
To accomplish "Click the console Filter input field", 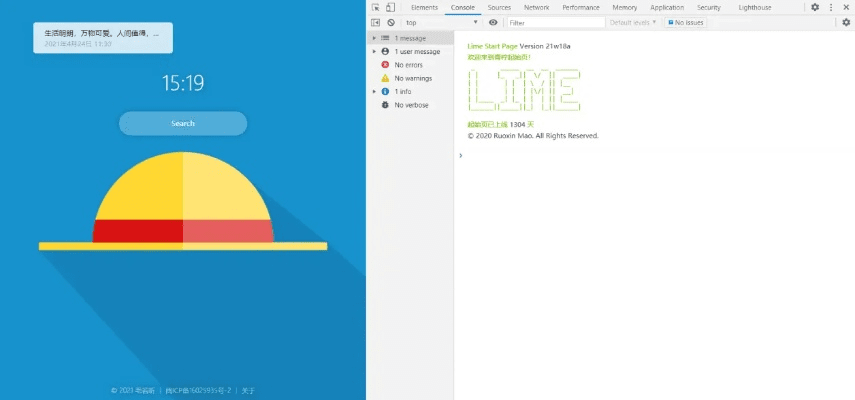I will click(555, 22).
